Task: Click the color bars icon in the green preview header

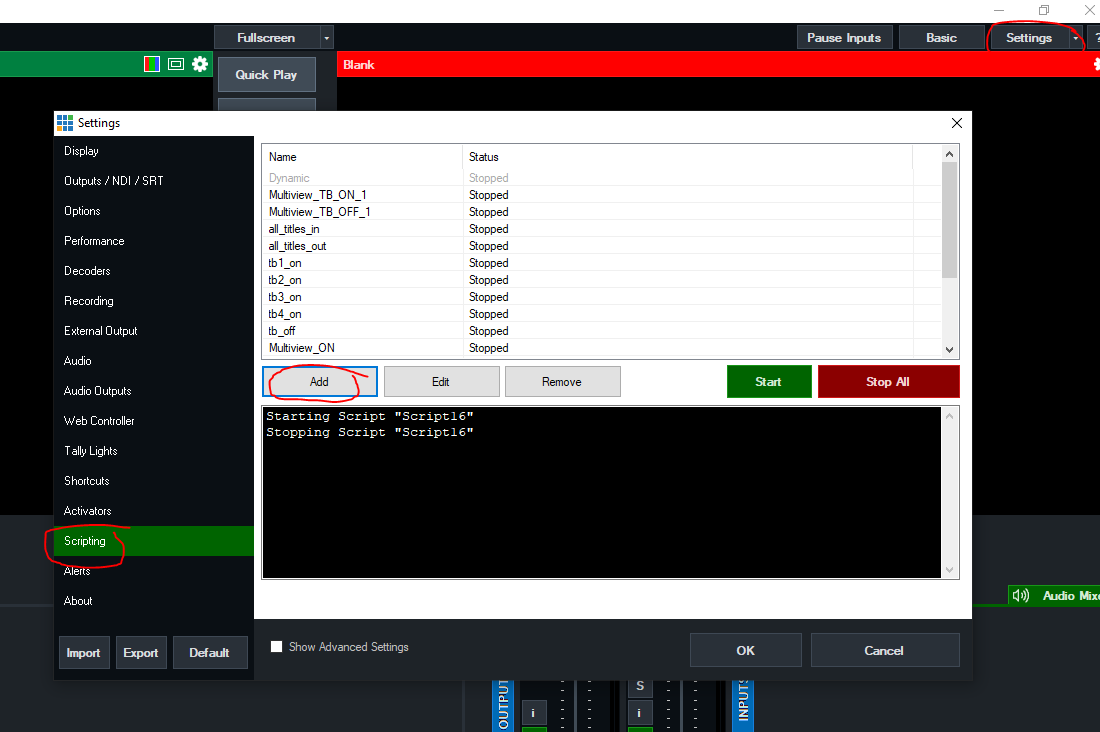Action: click(x=152, y=64)
